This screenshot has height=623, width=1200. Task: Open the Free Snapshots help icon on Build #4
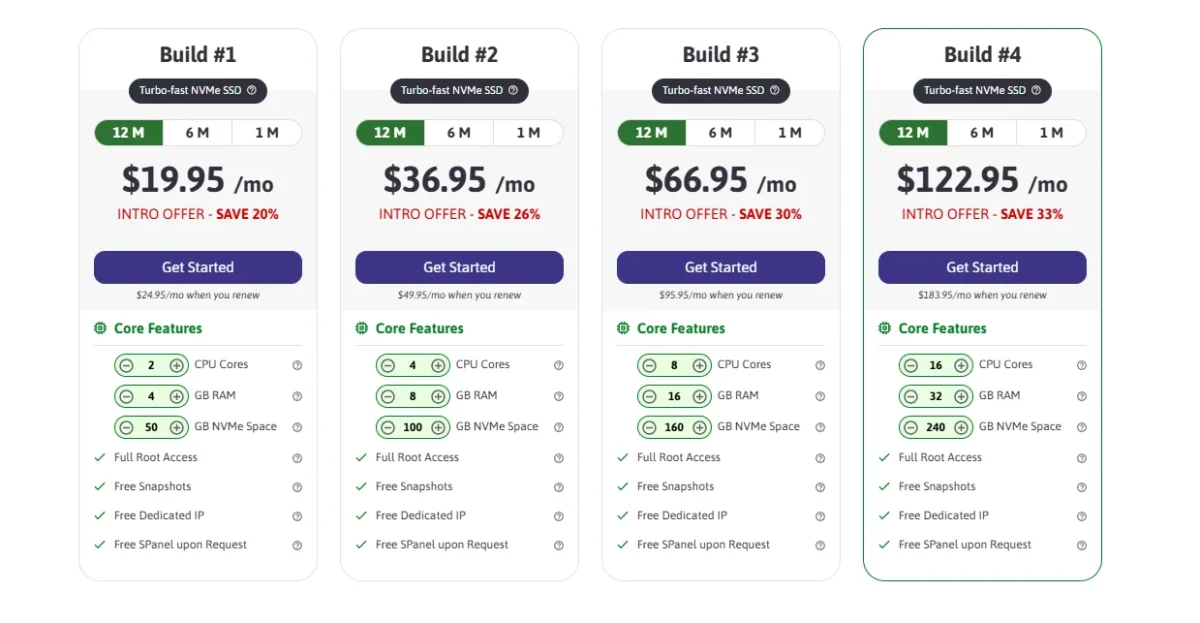[x=1081, y=486]
